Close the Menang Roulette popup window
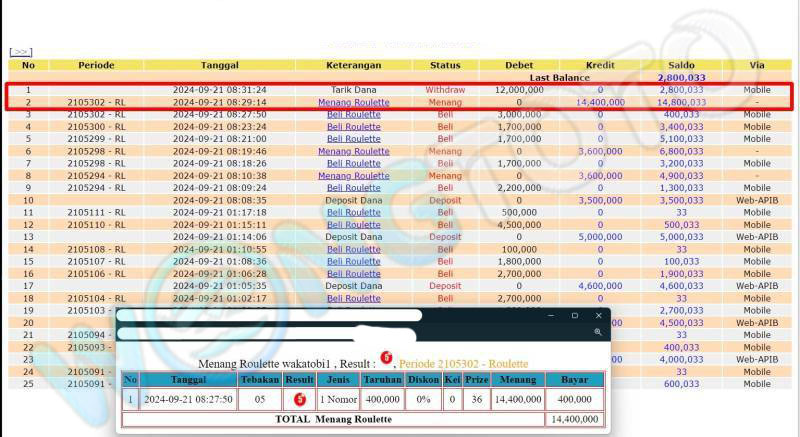Image resolution: width=800 pixels, height=437 pixels. [x=599, y=315]
